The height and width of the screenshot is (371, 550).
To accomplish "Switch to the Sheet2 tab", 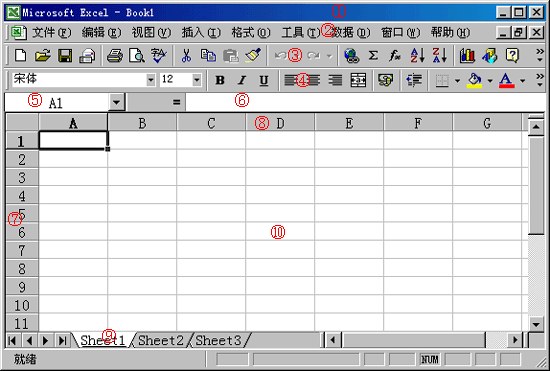I will pyautogui.click(x=161, y=340).
